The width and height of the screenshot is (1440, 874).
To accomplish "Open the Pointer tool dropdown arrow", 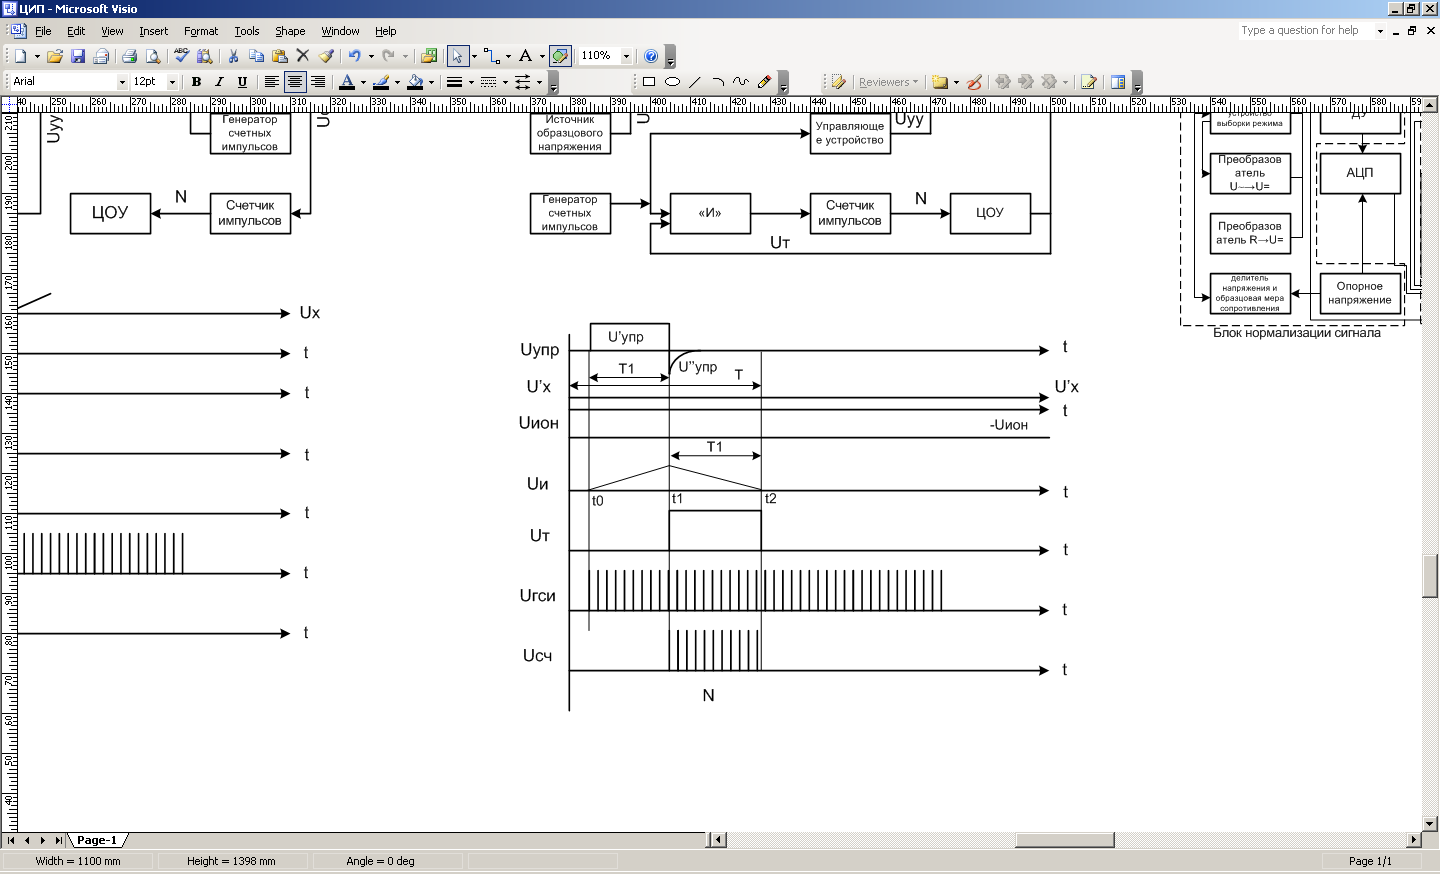I will click(474, 56).
